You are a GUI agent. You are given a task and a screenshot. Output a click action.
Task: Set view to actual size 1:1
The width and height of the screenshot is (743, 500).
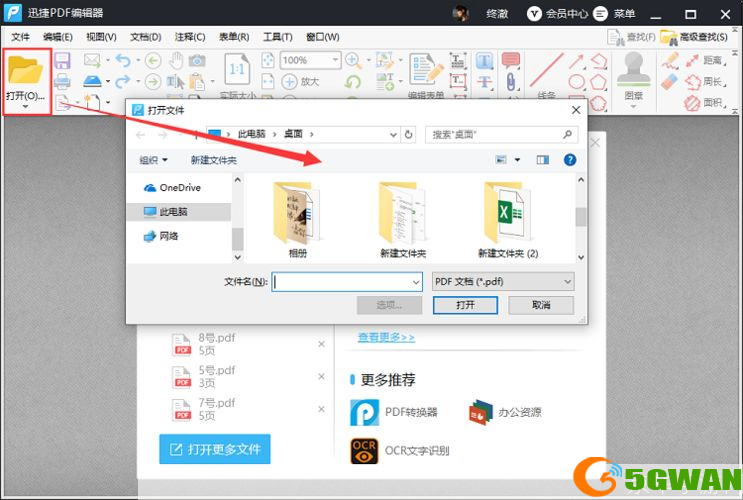237,69
